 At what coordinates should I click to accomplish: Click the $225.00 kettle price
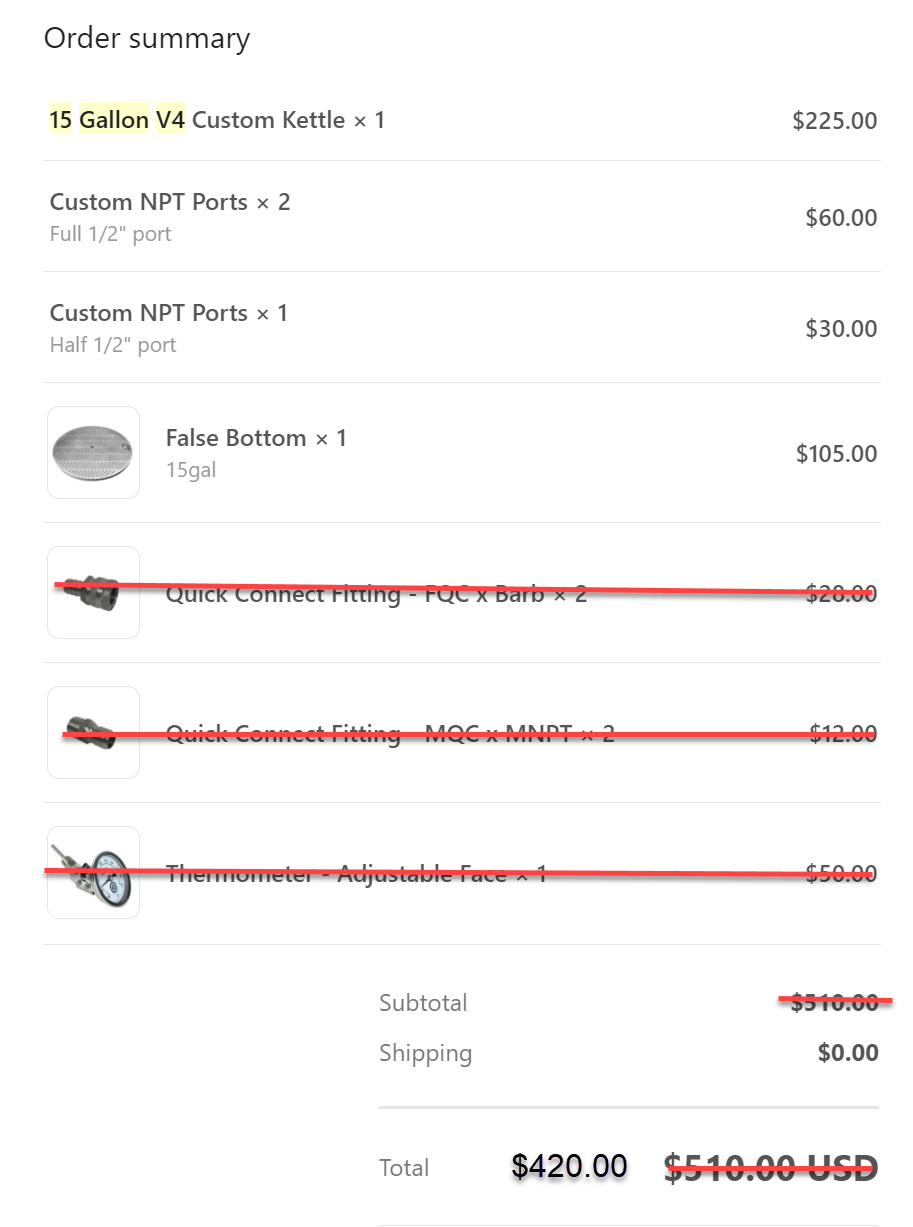834,121
